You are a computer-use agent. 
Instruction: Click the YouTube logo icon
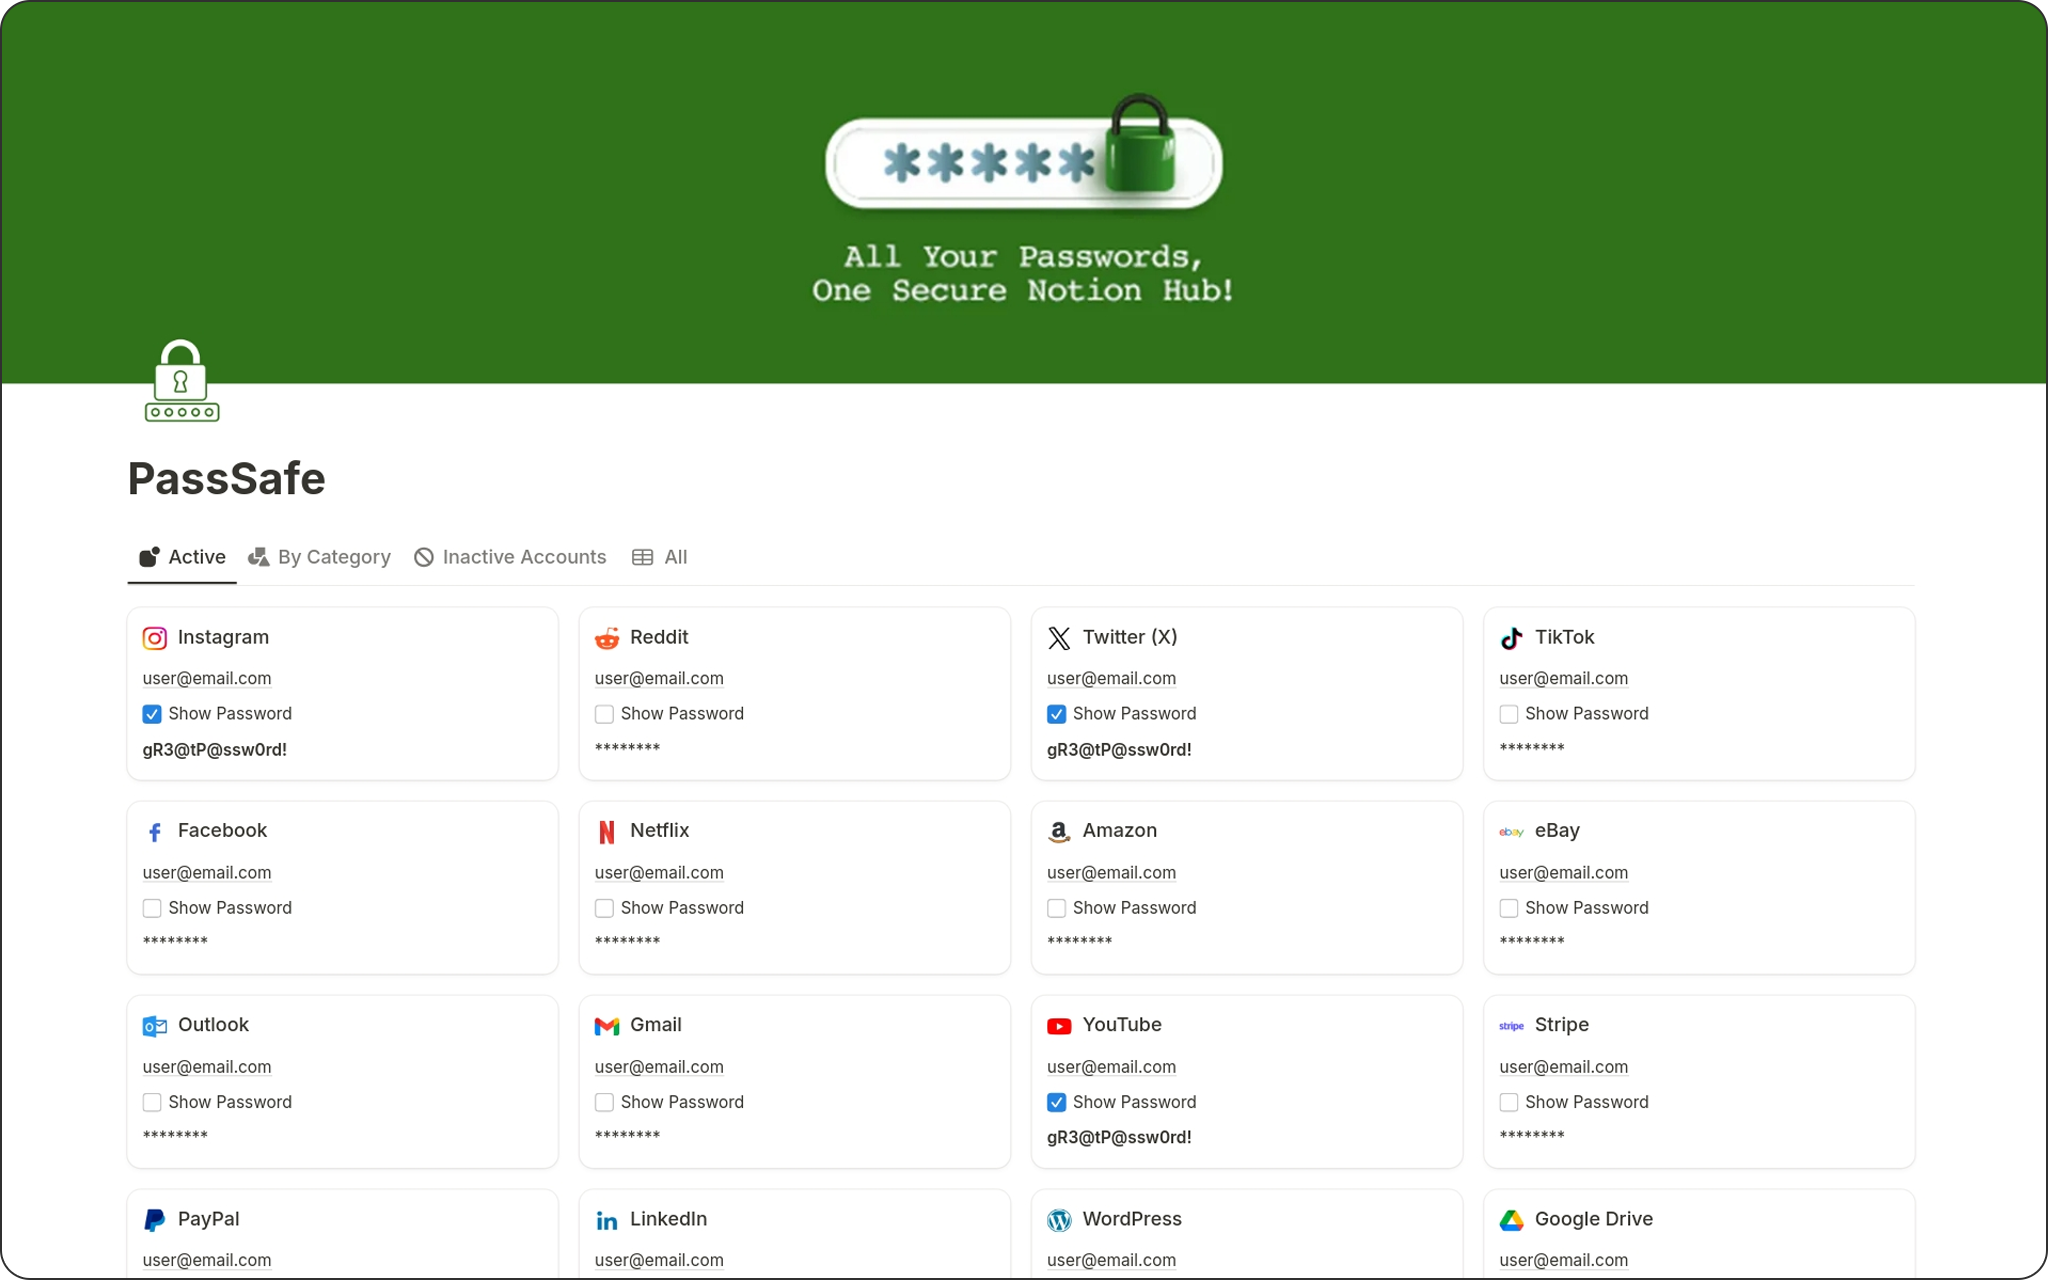1059,1026
